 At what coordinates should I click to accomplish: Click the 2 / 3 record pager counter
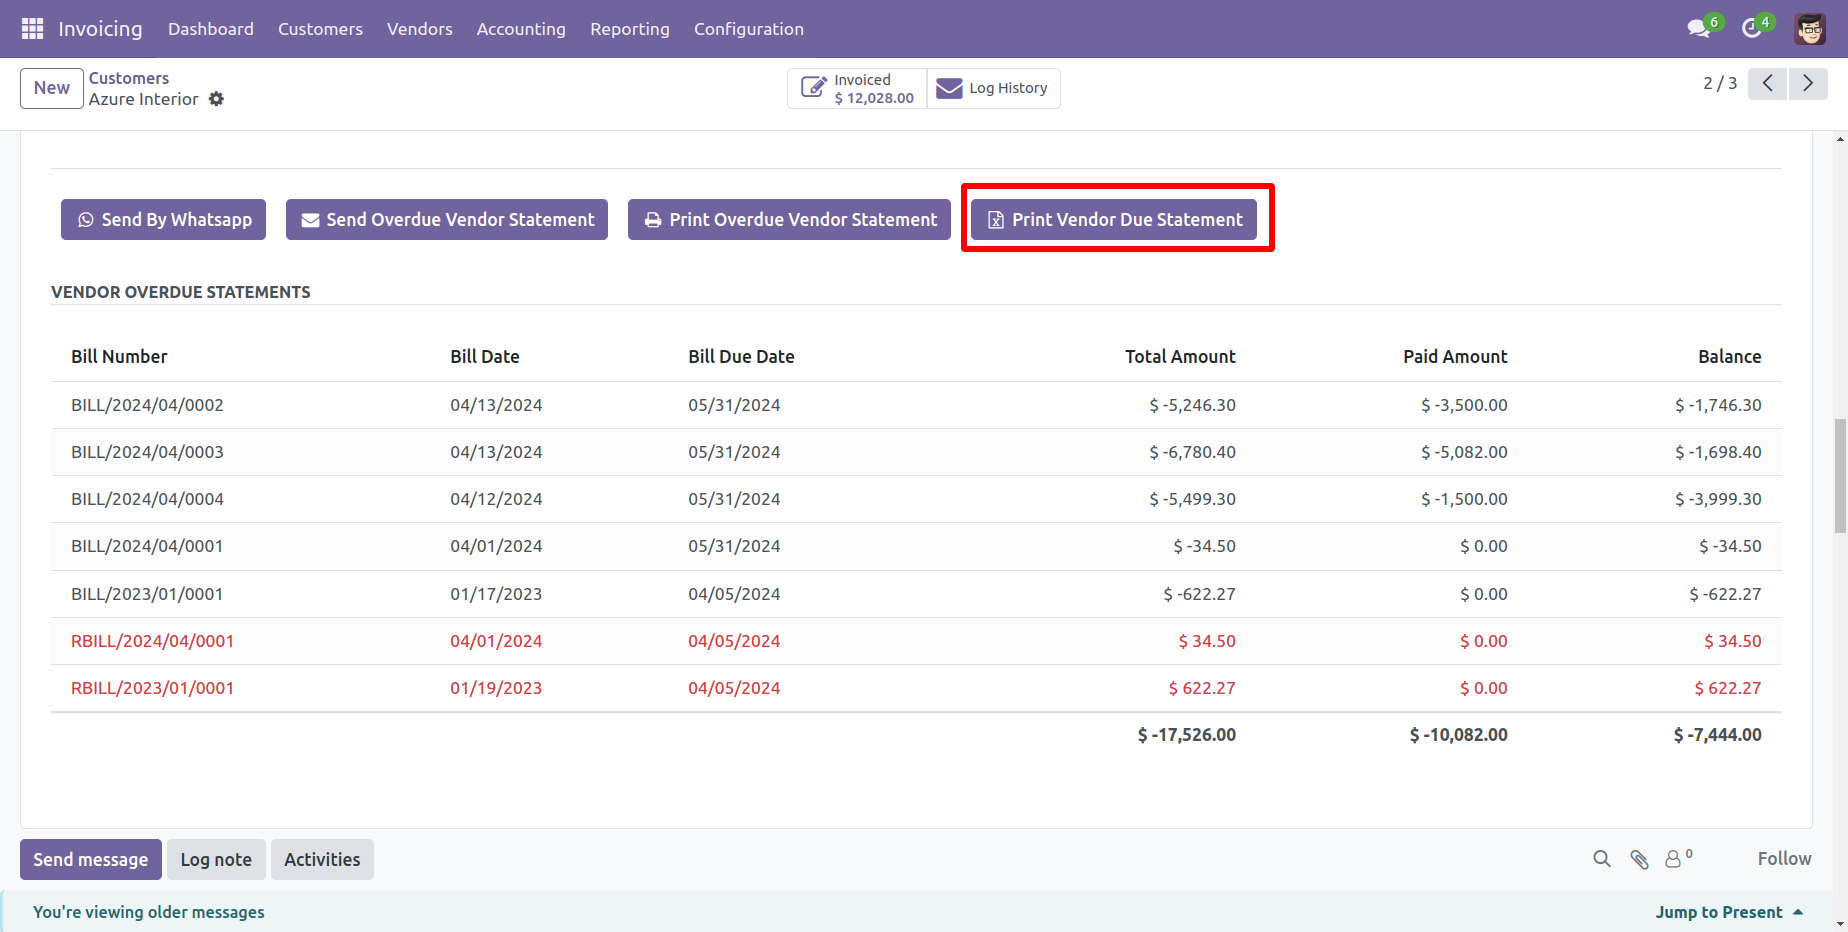pos(1720,84)
